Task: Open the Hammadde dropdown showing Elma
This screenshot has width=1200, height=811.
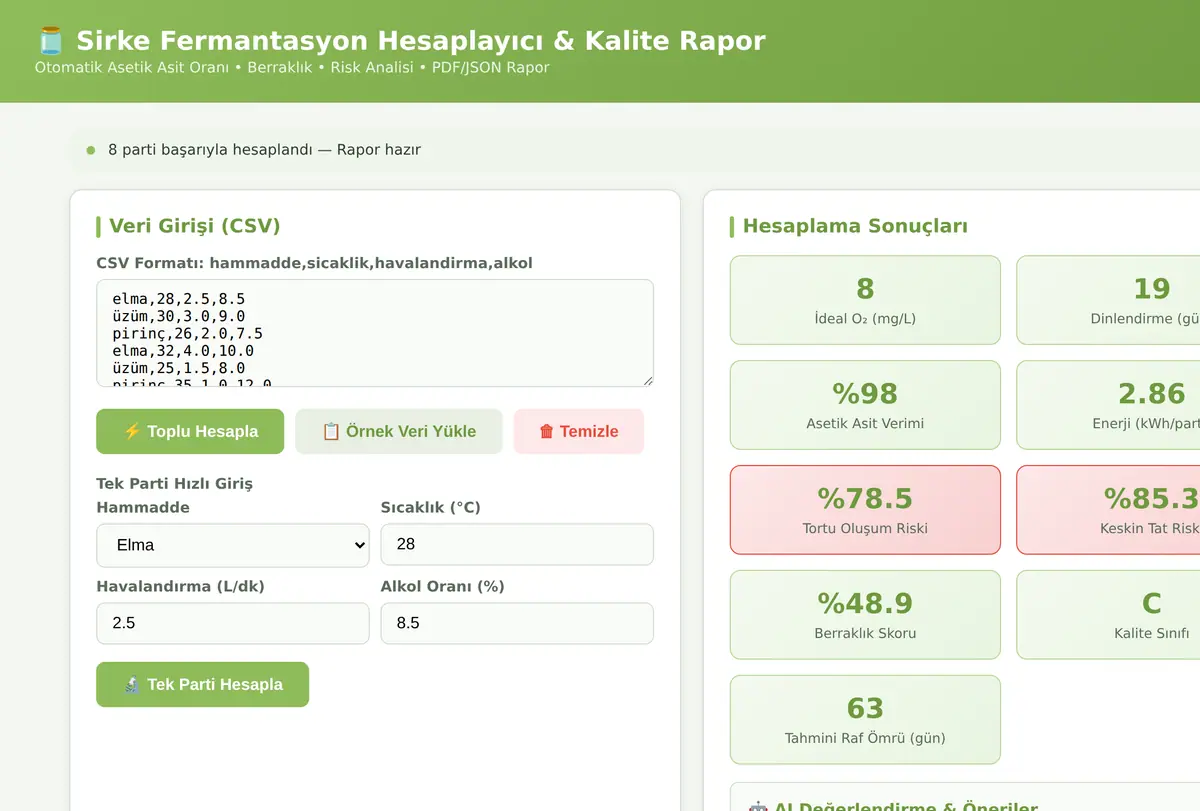Action: point(233,545)
